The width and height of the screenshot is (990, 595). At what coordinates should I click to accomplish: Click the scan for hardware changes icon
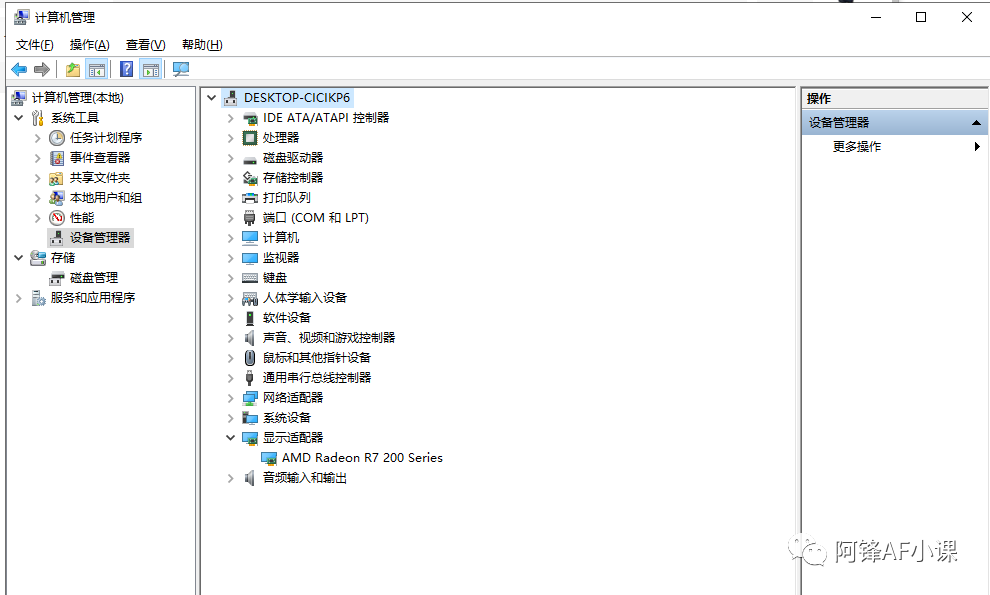pos(180,69)
